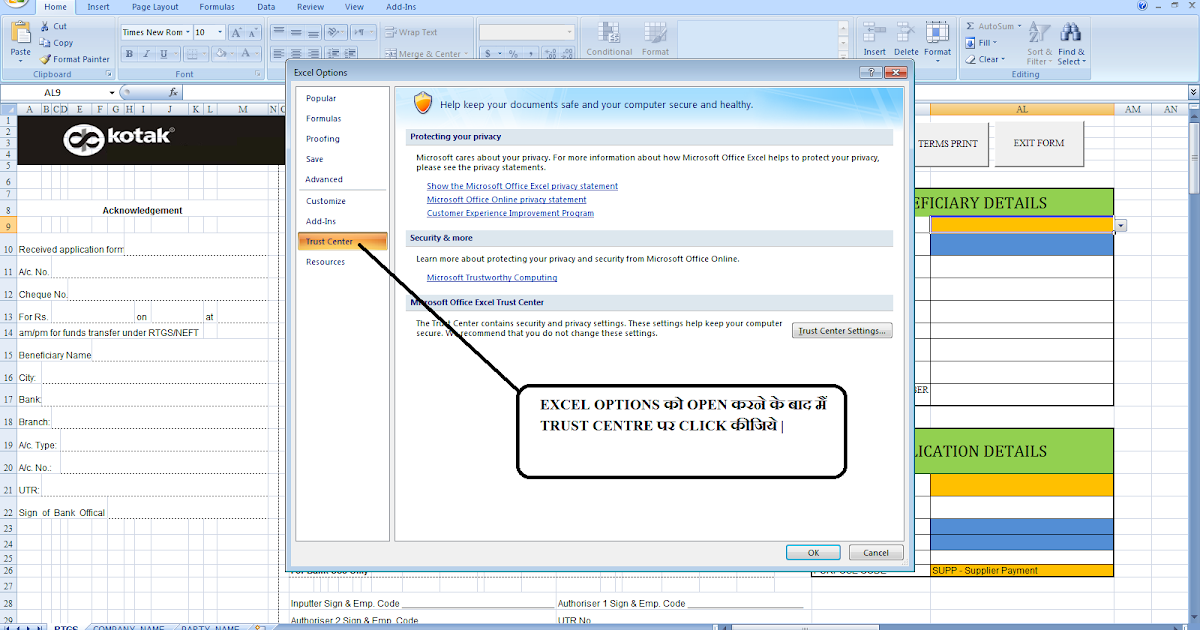Screen dimensions: 1200x630
Task: Switch to the Formulas ribbon tab
Action: (x=216, y=7)
